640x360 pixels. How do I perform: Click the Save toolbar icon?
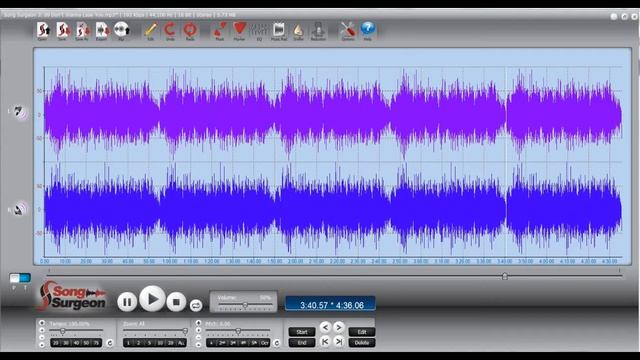[x=62, y=31]
